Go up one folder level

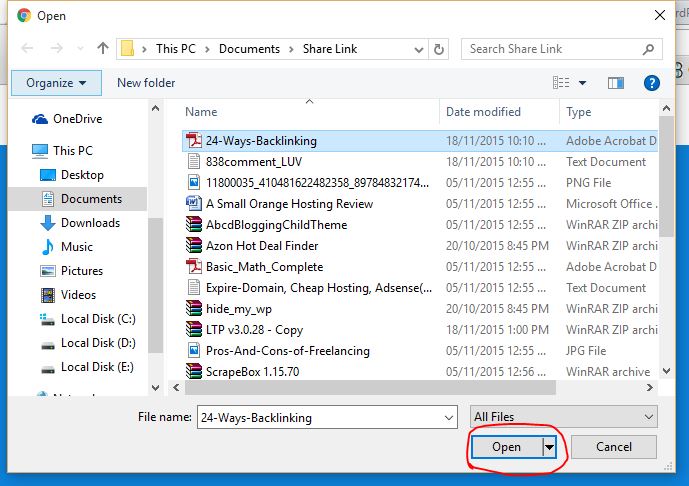click(x=103, y=48)
